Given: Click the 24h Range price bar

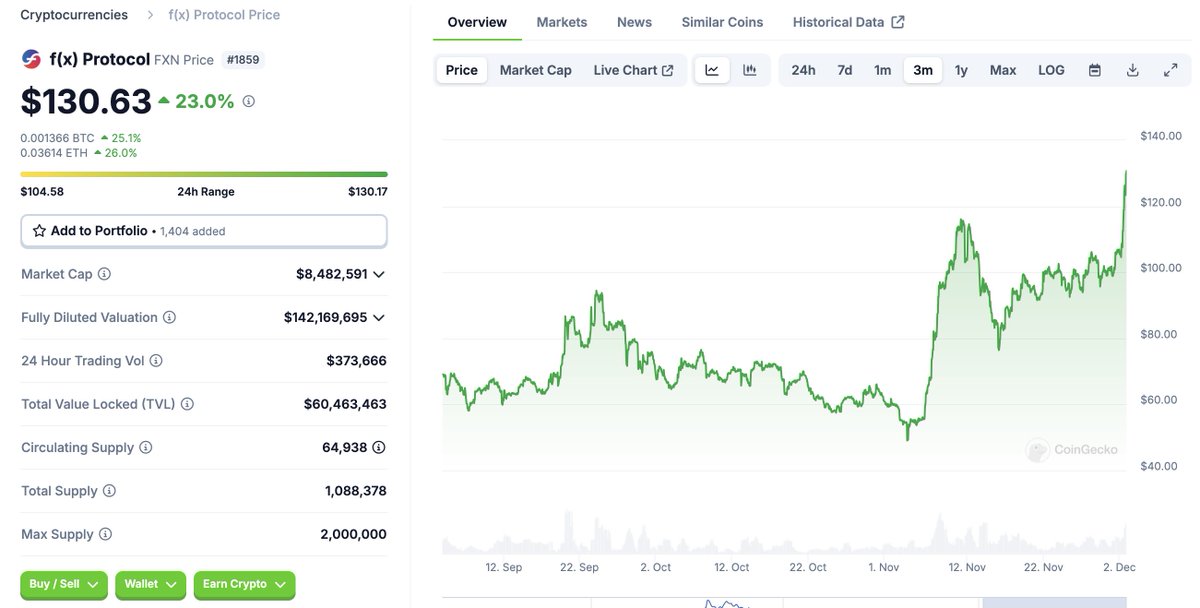Looking at the screenshot, I should pos(204,175).
